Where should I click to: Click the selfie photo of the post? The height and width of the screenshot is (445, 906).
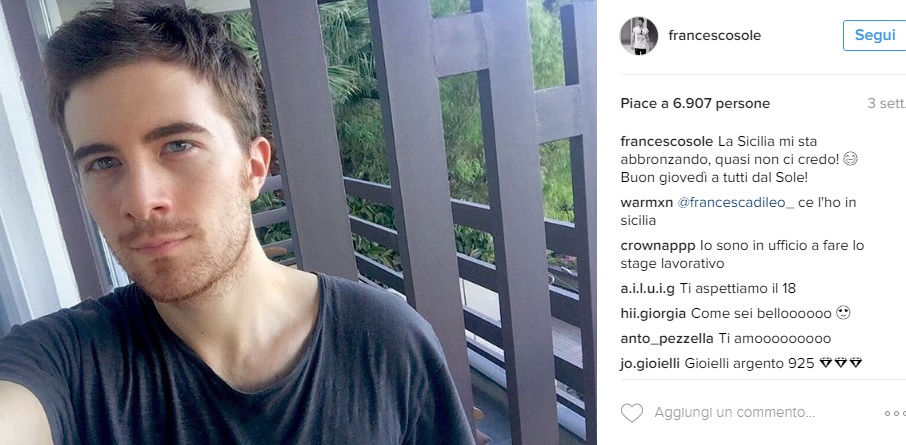coord(298,222)
